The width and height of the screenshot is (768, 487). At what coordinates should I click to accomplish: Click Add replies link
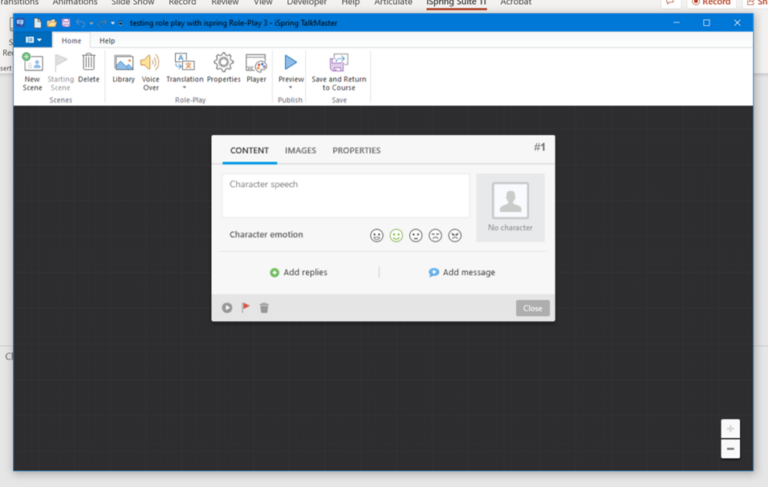click(x=299, y=272)
